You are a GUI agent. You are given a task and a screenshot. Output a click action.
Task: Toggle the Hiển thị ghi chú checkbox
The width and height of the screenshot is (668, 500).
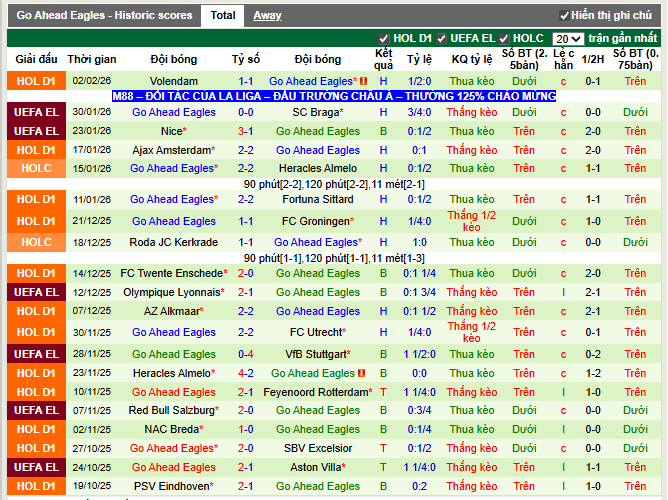(564, 16)
